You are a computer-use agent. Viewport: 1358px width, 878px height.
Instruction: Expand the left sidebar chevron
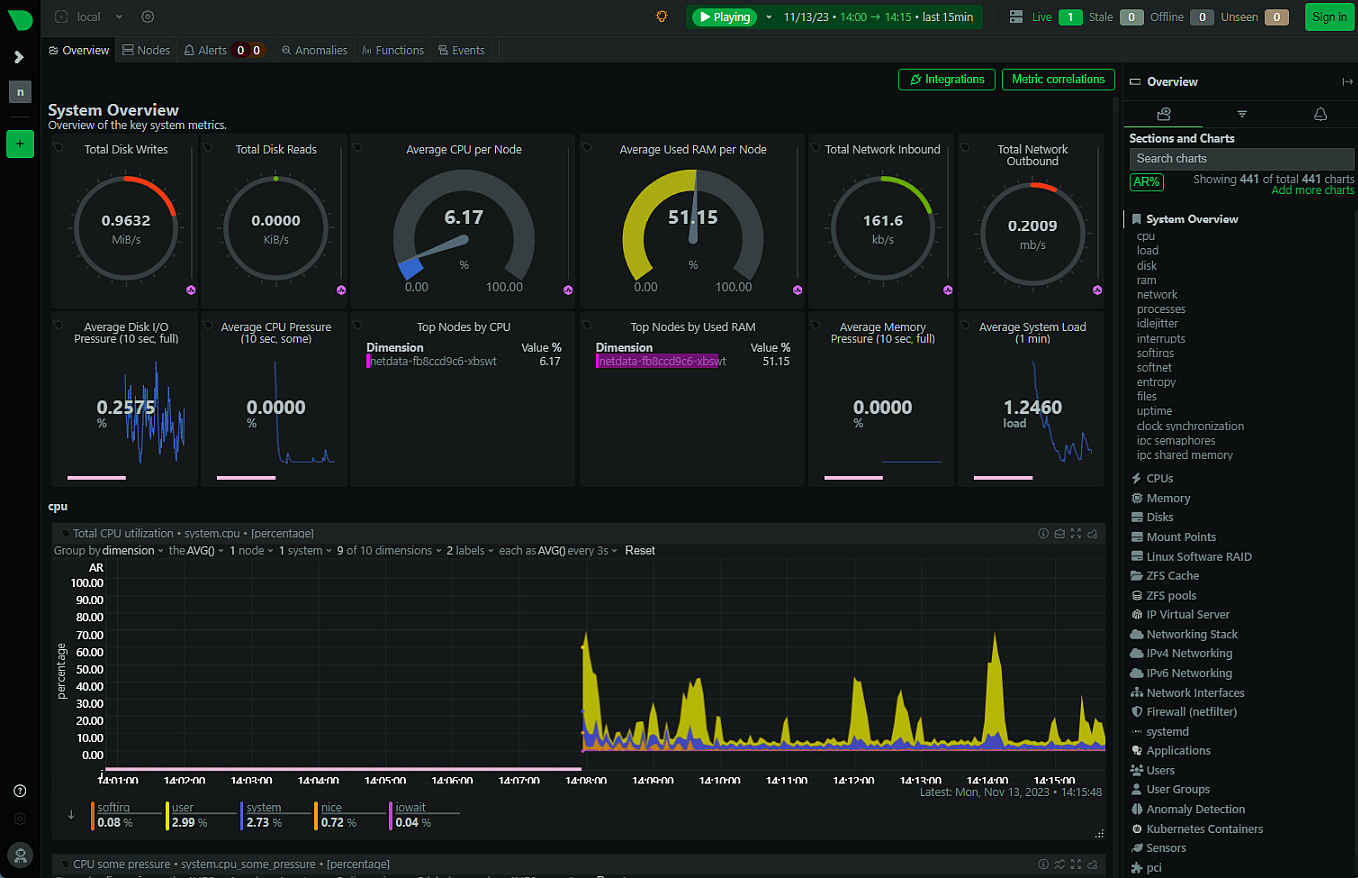coord(19,57)
